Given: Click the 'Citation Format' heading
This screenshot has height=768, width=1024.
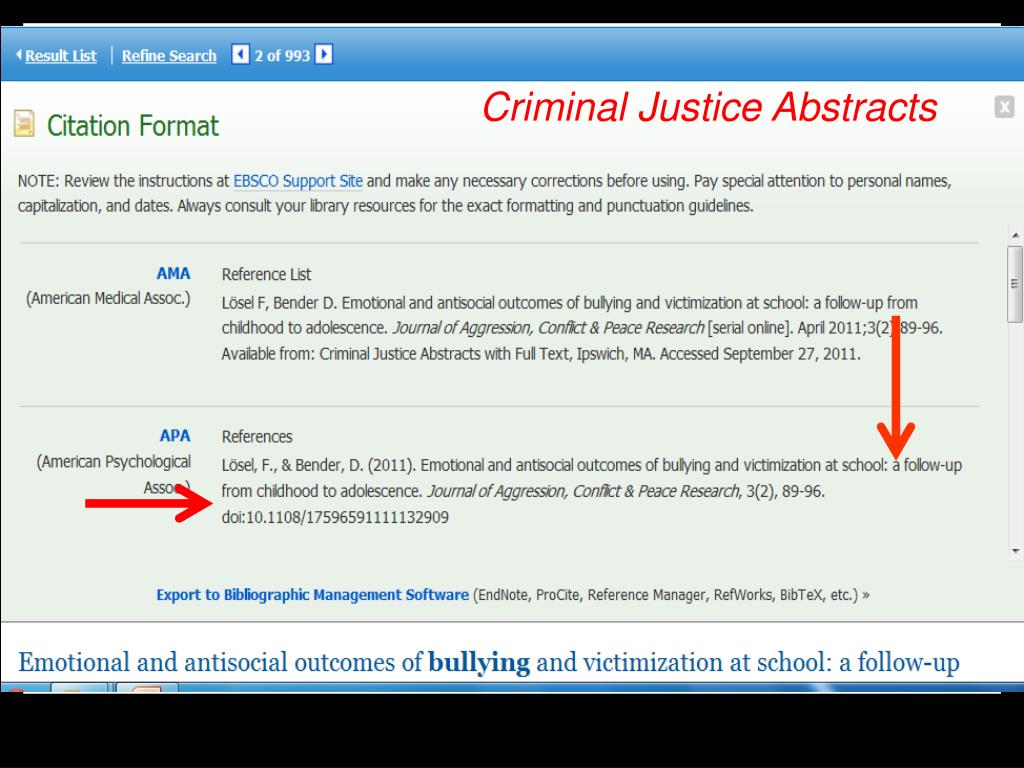Looking at the screenshot, I should (x=133, y=125).
